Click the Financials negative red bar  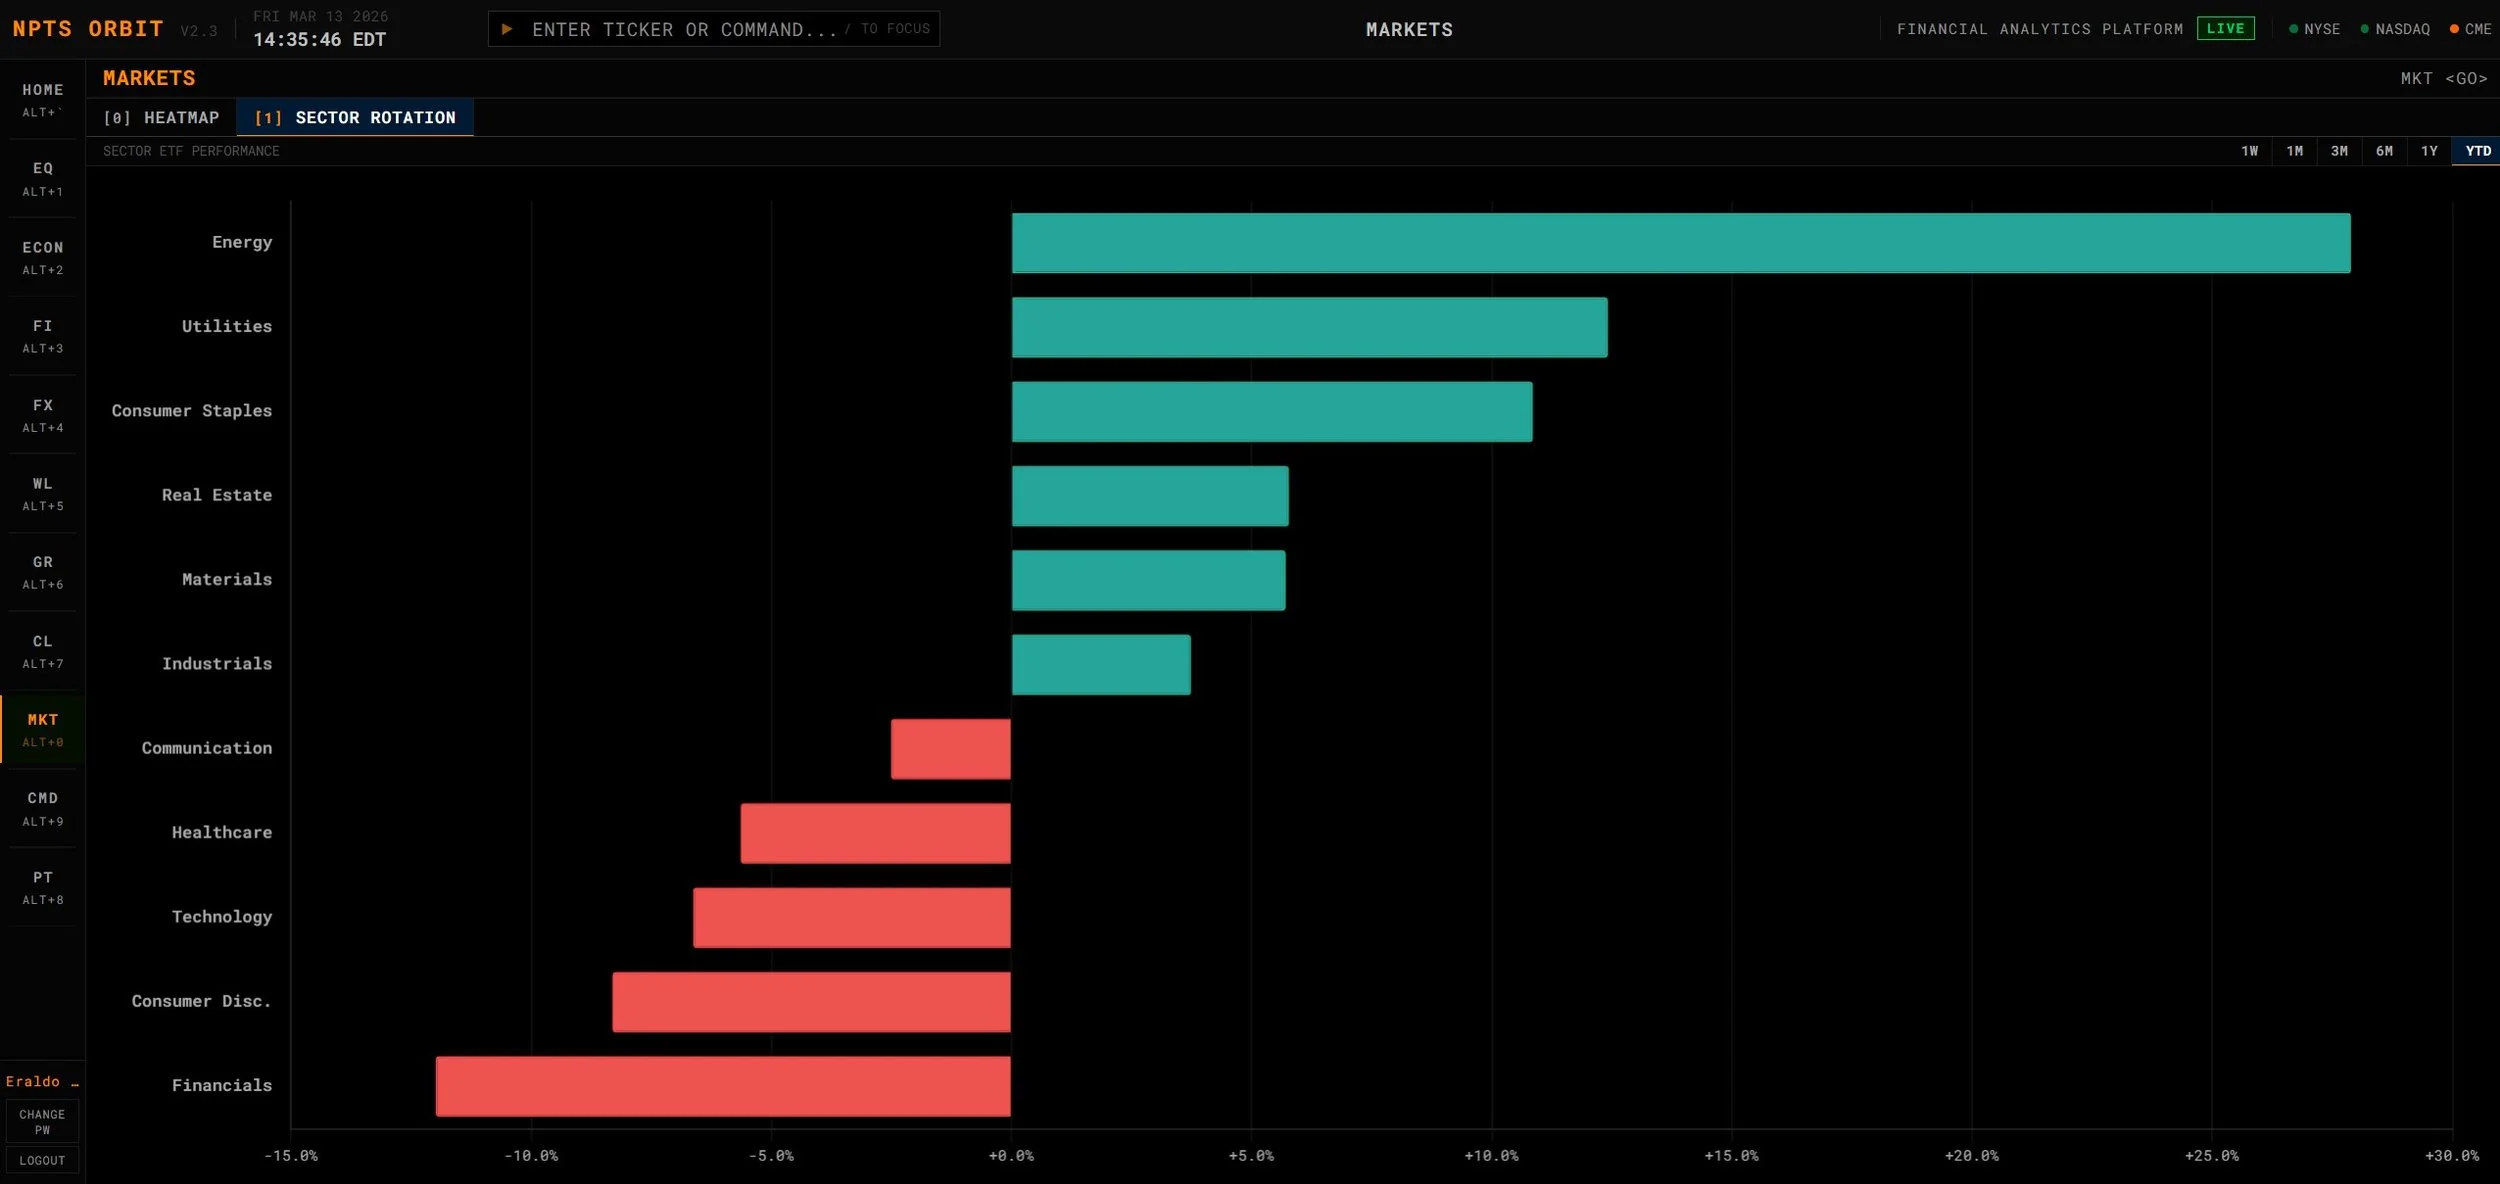point(723,1086)
